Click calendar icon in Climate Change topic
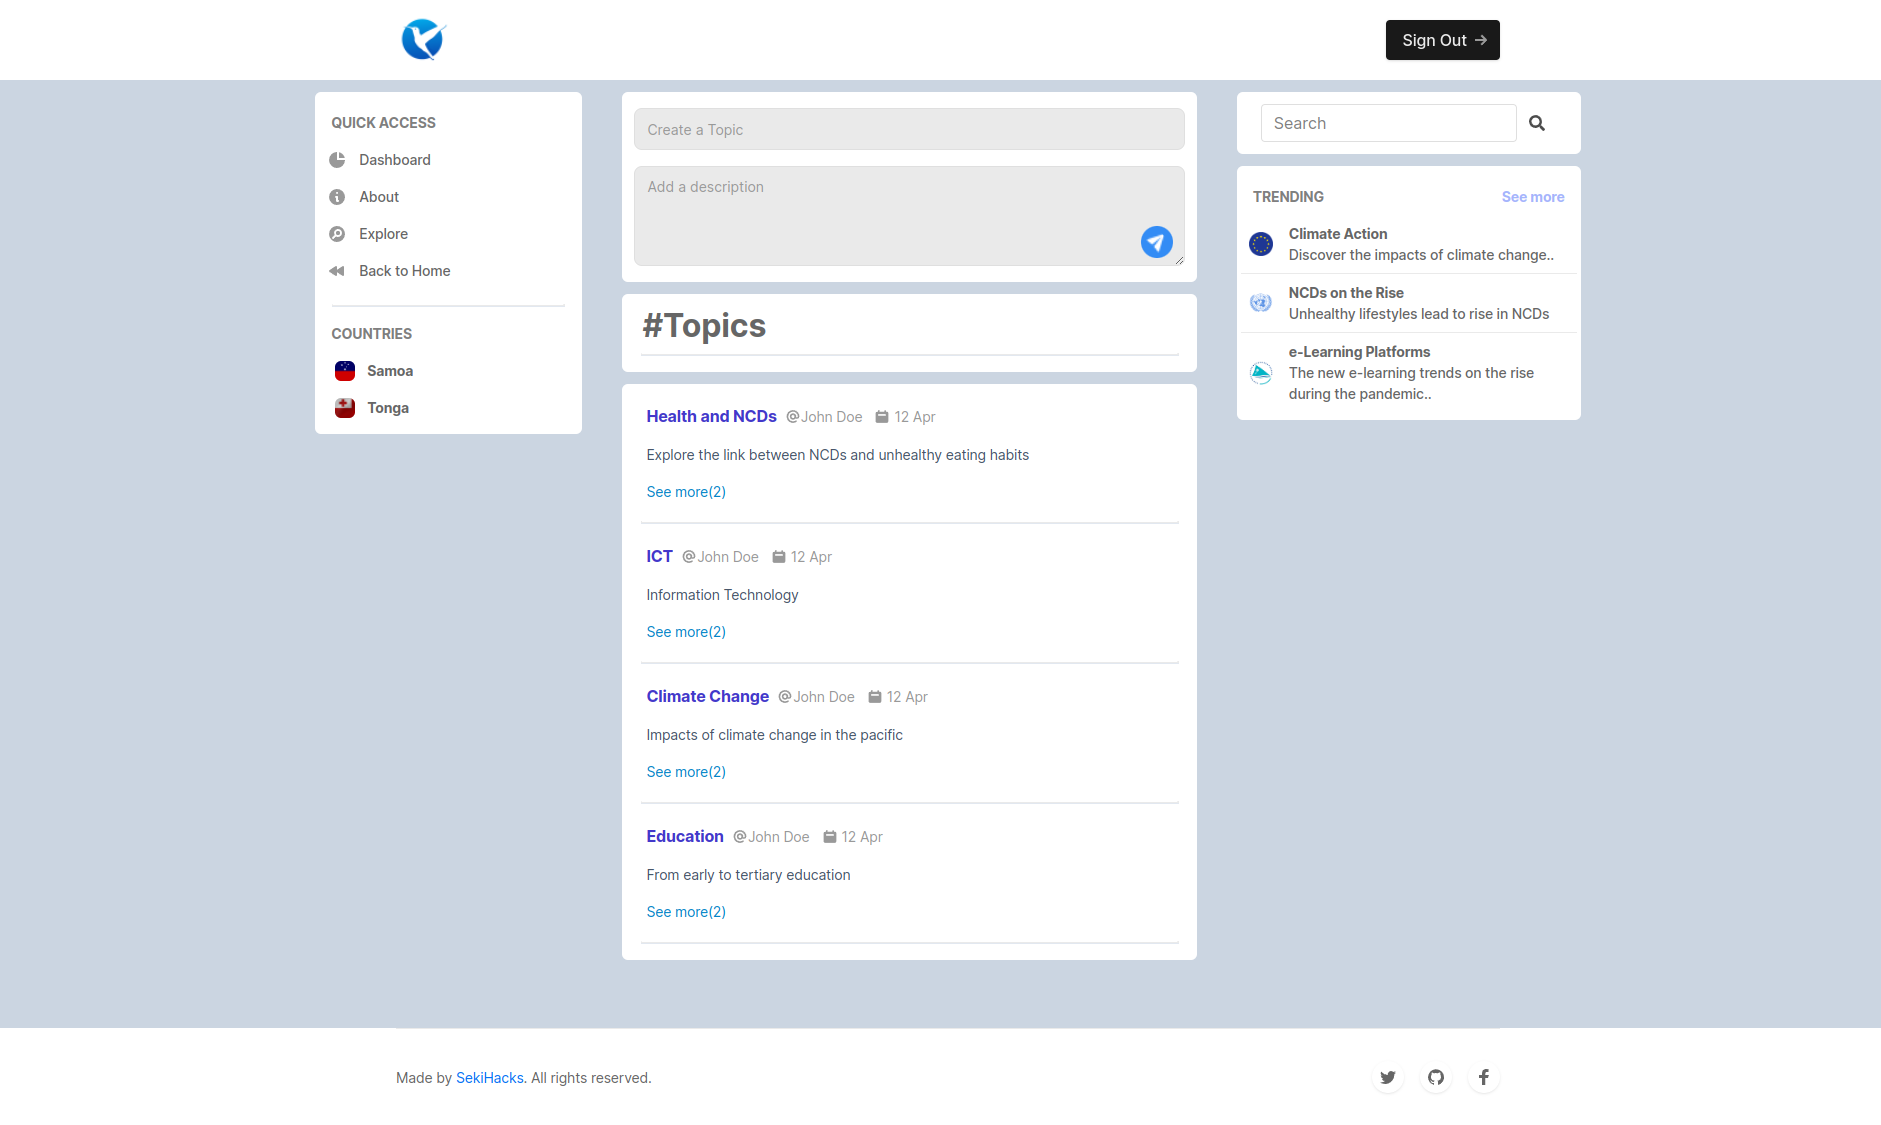The image size is (1881, 1125). point(874,697)
